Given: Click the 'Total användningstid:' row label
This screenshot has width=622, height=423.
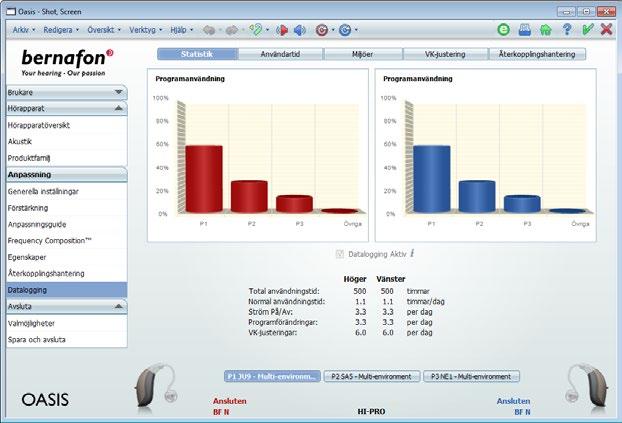Looking at the screenshot, I should (x=284, y=291).
